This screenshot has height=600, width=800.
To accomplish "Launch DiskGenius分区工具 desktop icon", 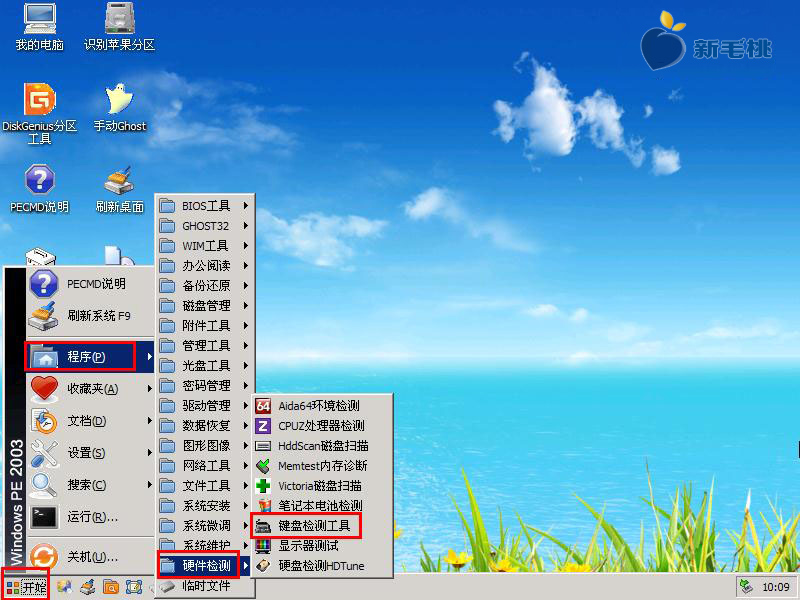I will [39, 114].
